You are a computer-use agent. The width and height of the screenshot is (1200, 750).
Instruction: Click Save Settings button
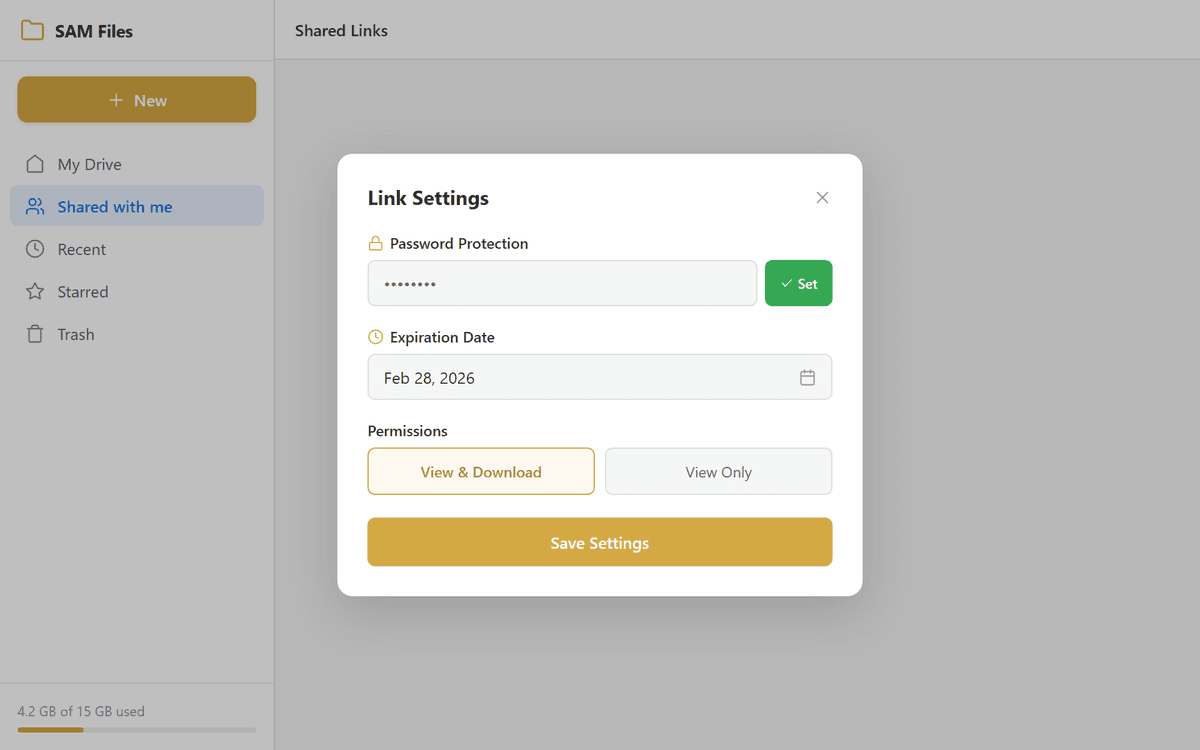pos(599,543)
